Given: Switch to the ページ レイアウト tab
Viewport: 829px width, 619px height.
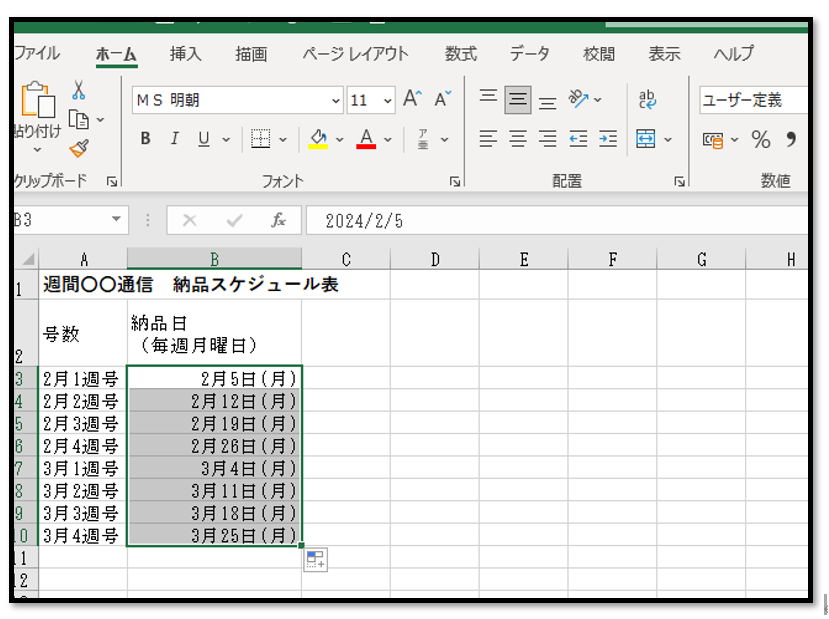Looking at the screenshot, I should click(355, 53).
